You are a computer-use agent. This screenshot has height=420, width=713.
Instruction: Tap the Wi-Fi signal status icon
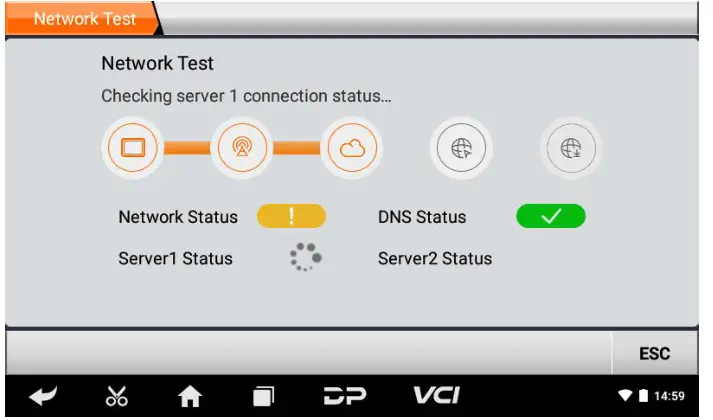coord(625,395)
